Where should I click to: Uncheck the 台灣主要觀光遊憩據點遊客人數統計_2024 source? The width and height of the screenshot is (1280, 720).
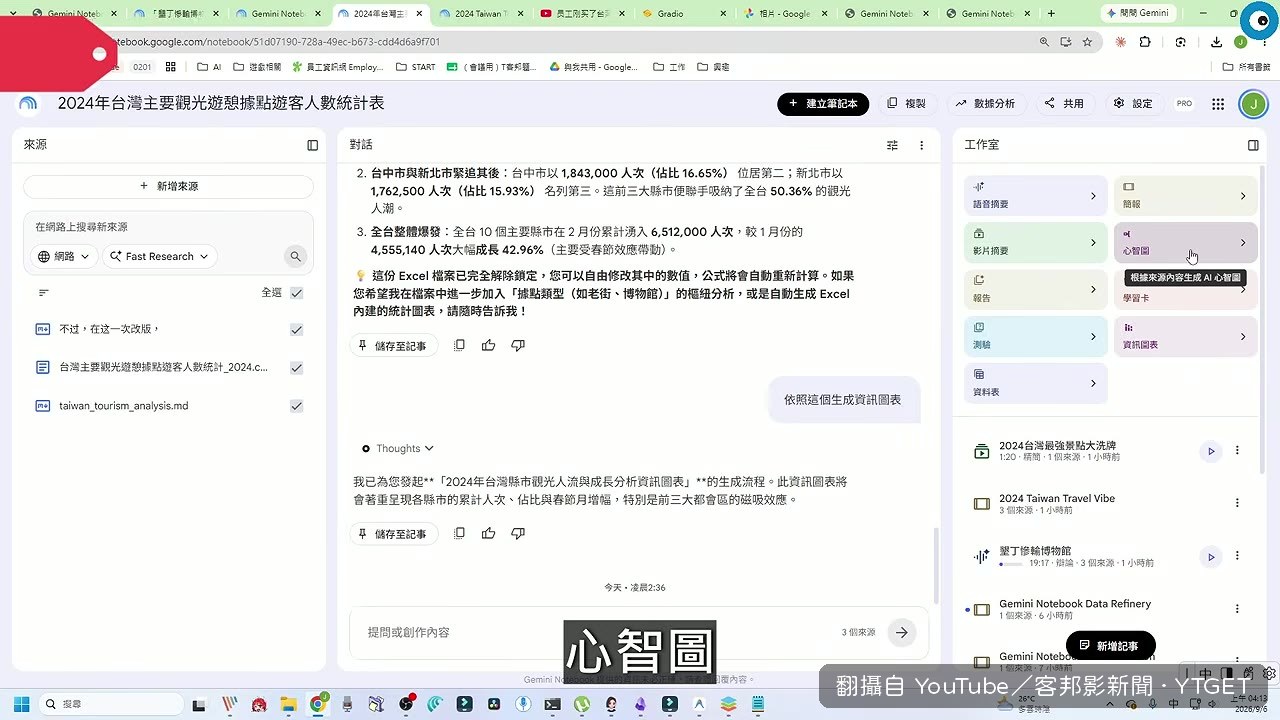pyautogui.click(x=296, y=368)
